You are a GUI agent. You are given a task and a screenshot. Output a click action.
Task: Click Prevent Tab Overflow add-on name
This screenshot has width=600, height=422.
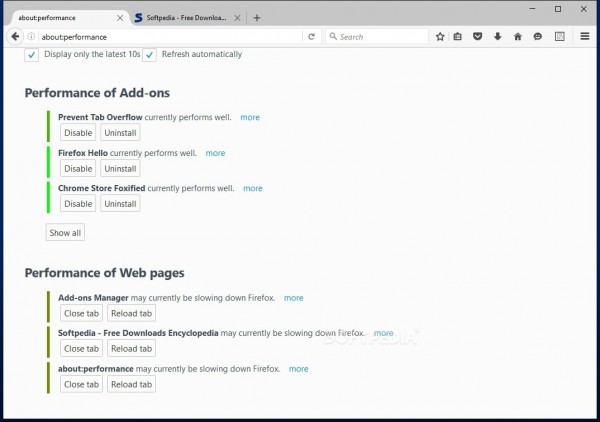pyautogui.click(x=100, y=117)
